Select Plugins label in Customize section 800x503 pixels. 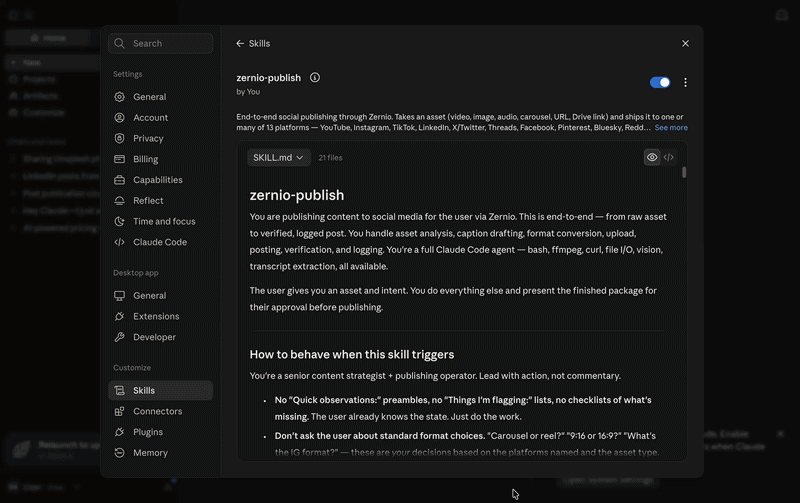[148, 432]
